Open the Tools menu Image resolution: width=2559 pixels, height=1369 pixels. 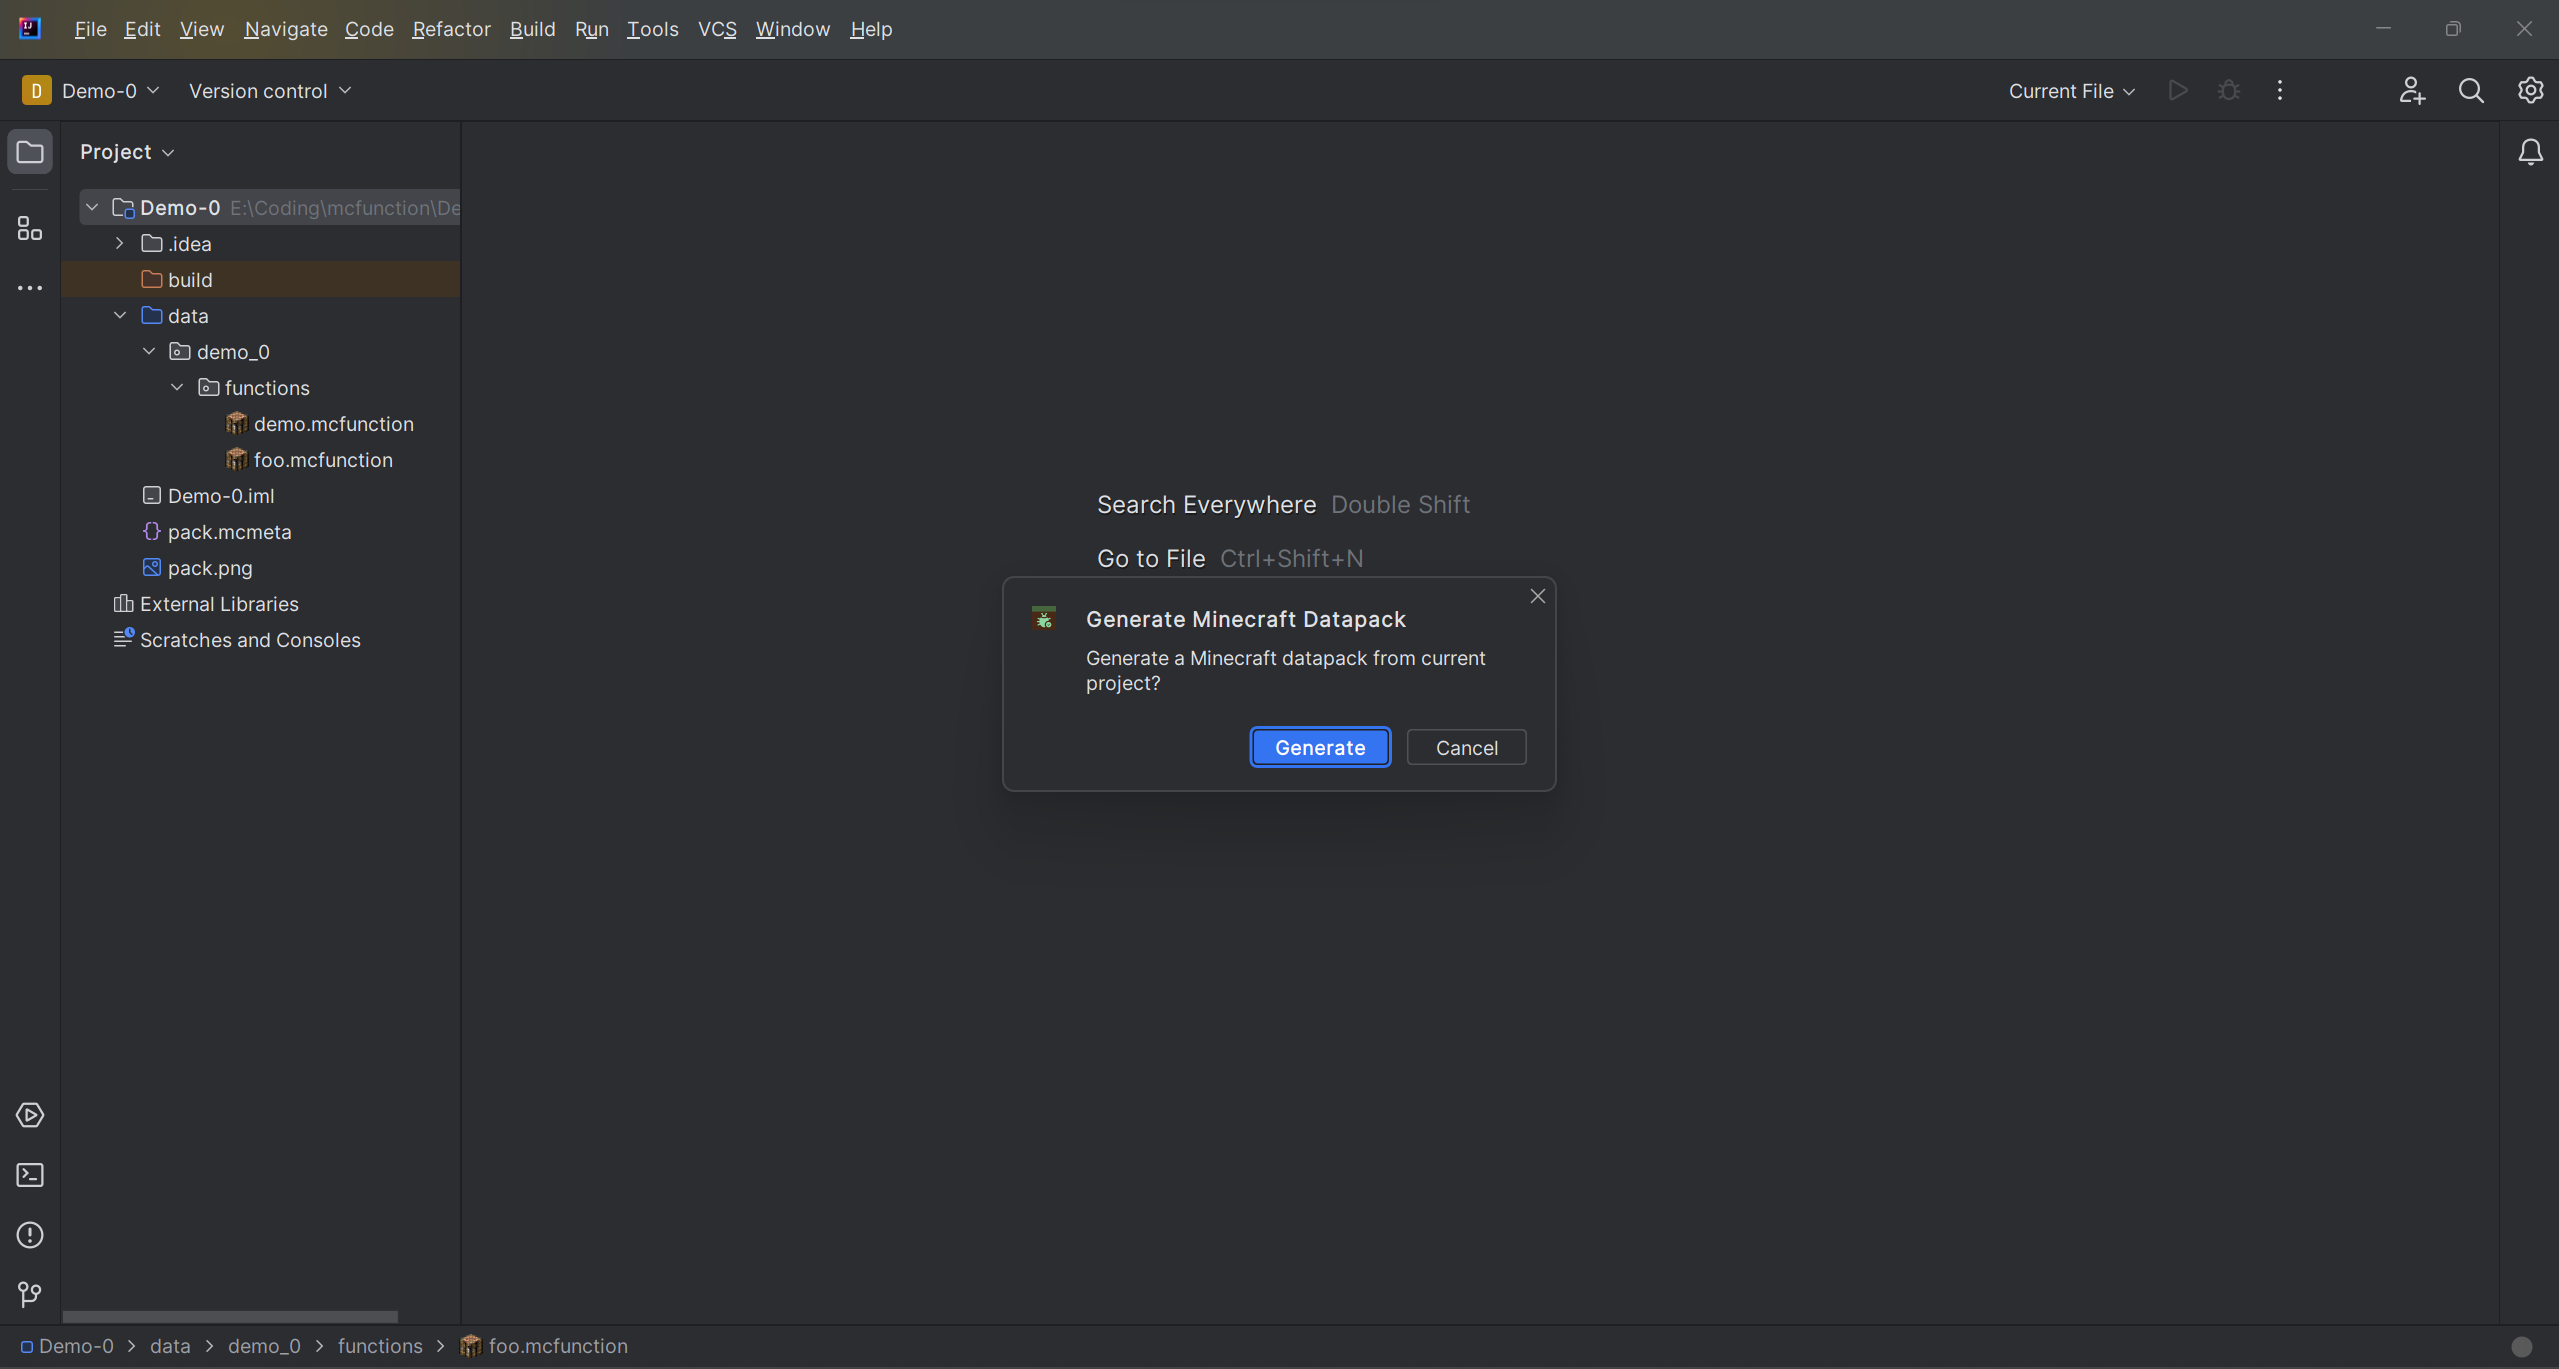tap(652, 29)
